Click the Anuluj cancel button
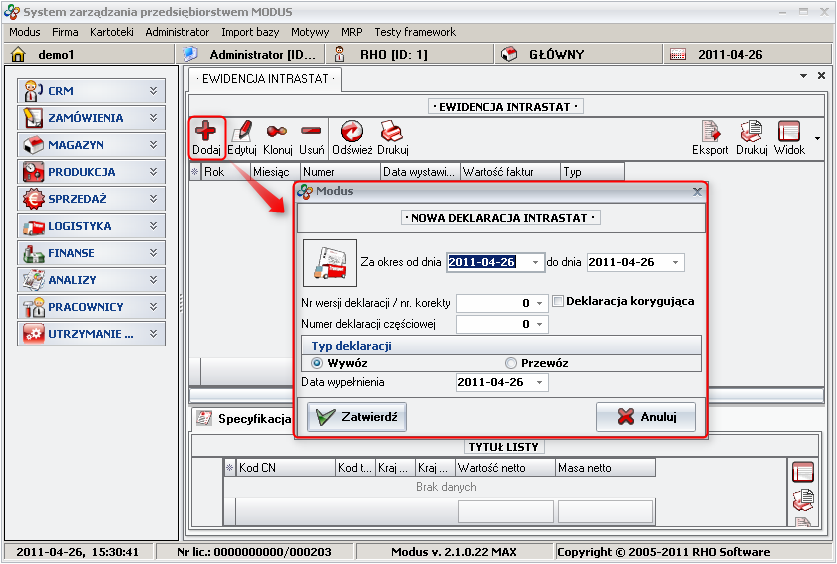The height and width of the screenshot is (564, 837). 646,417
